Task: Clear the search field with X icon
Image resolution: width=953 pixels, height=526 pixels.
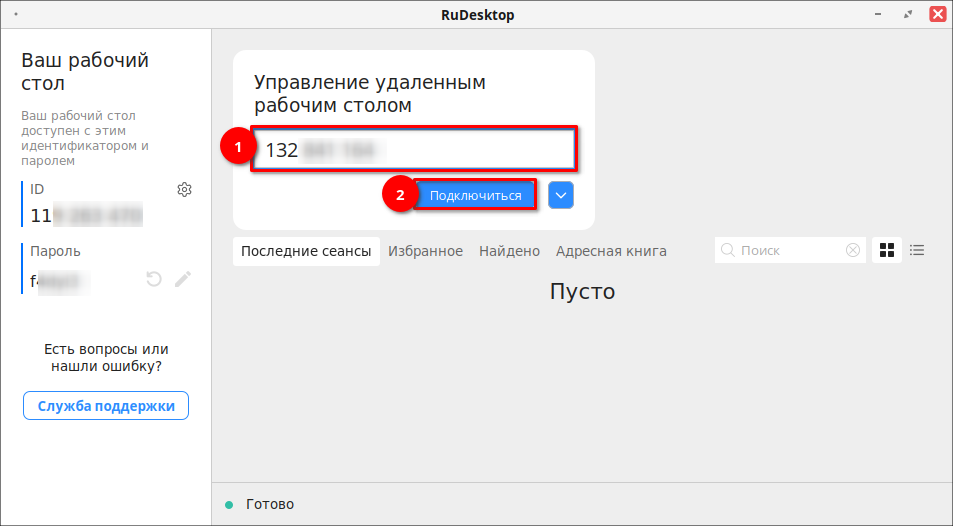Action: pos(853,251)
